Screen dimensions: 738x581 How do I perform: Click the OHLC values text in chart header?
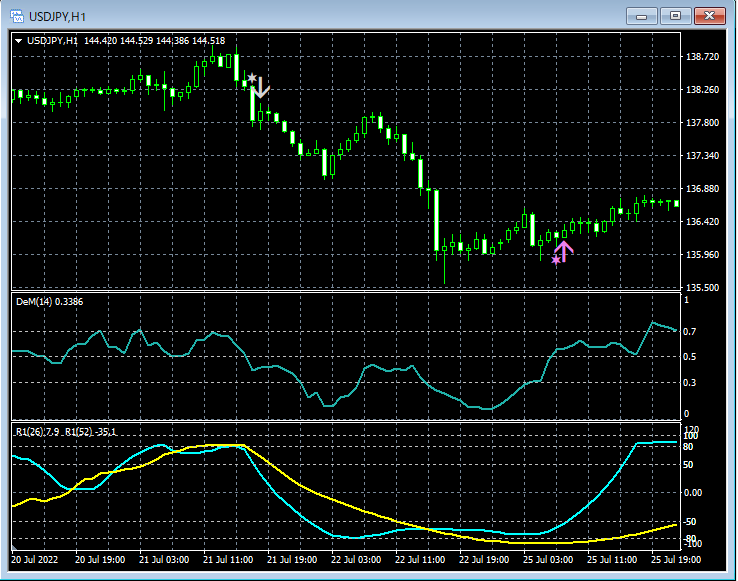point(155,41)
